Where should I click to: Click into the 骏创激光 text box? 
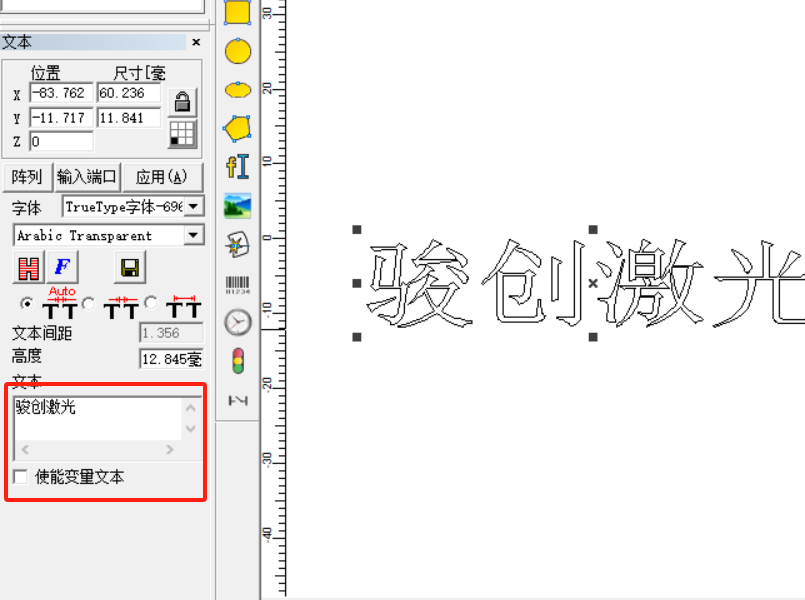coord(98,418)
